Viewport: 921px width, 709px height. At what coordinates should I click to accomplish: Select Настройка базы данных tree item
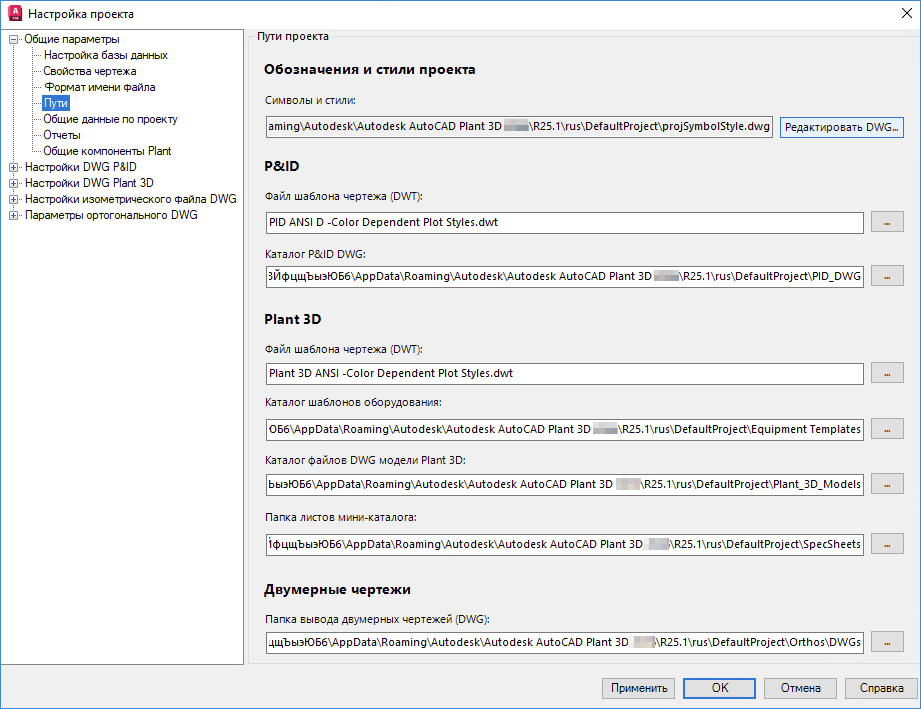click(x=106, y=55)
